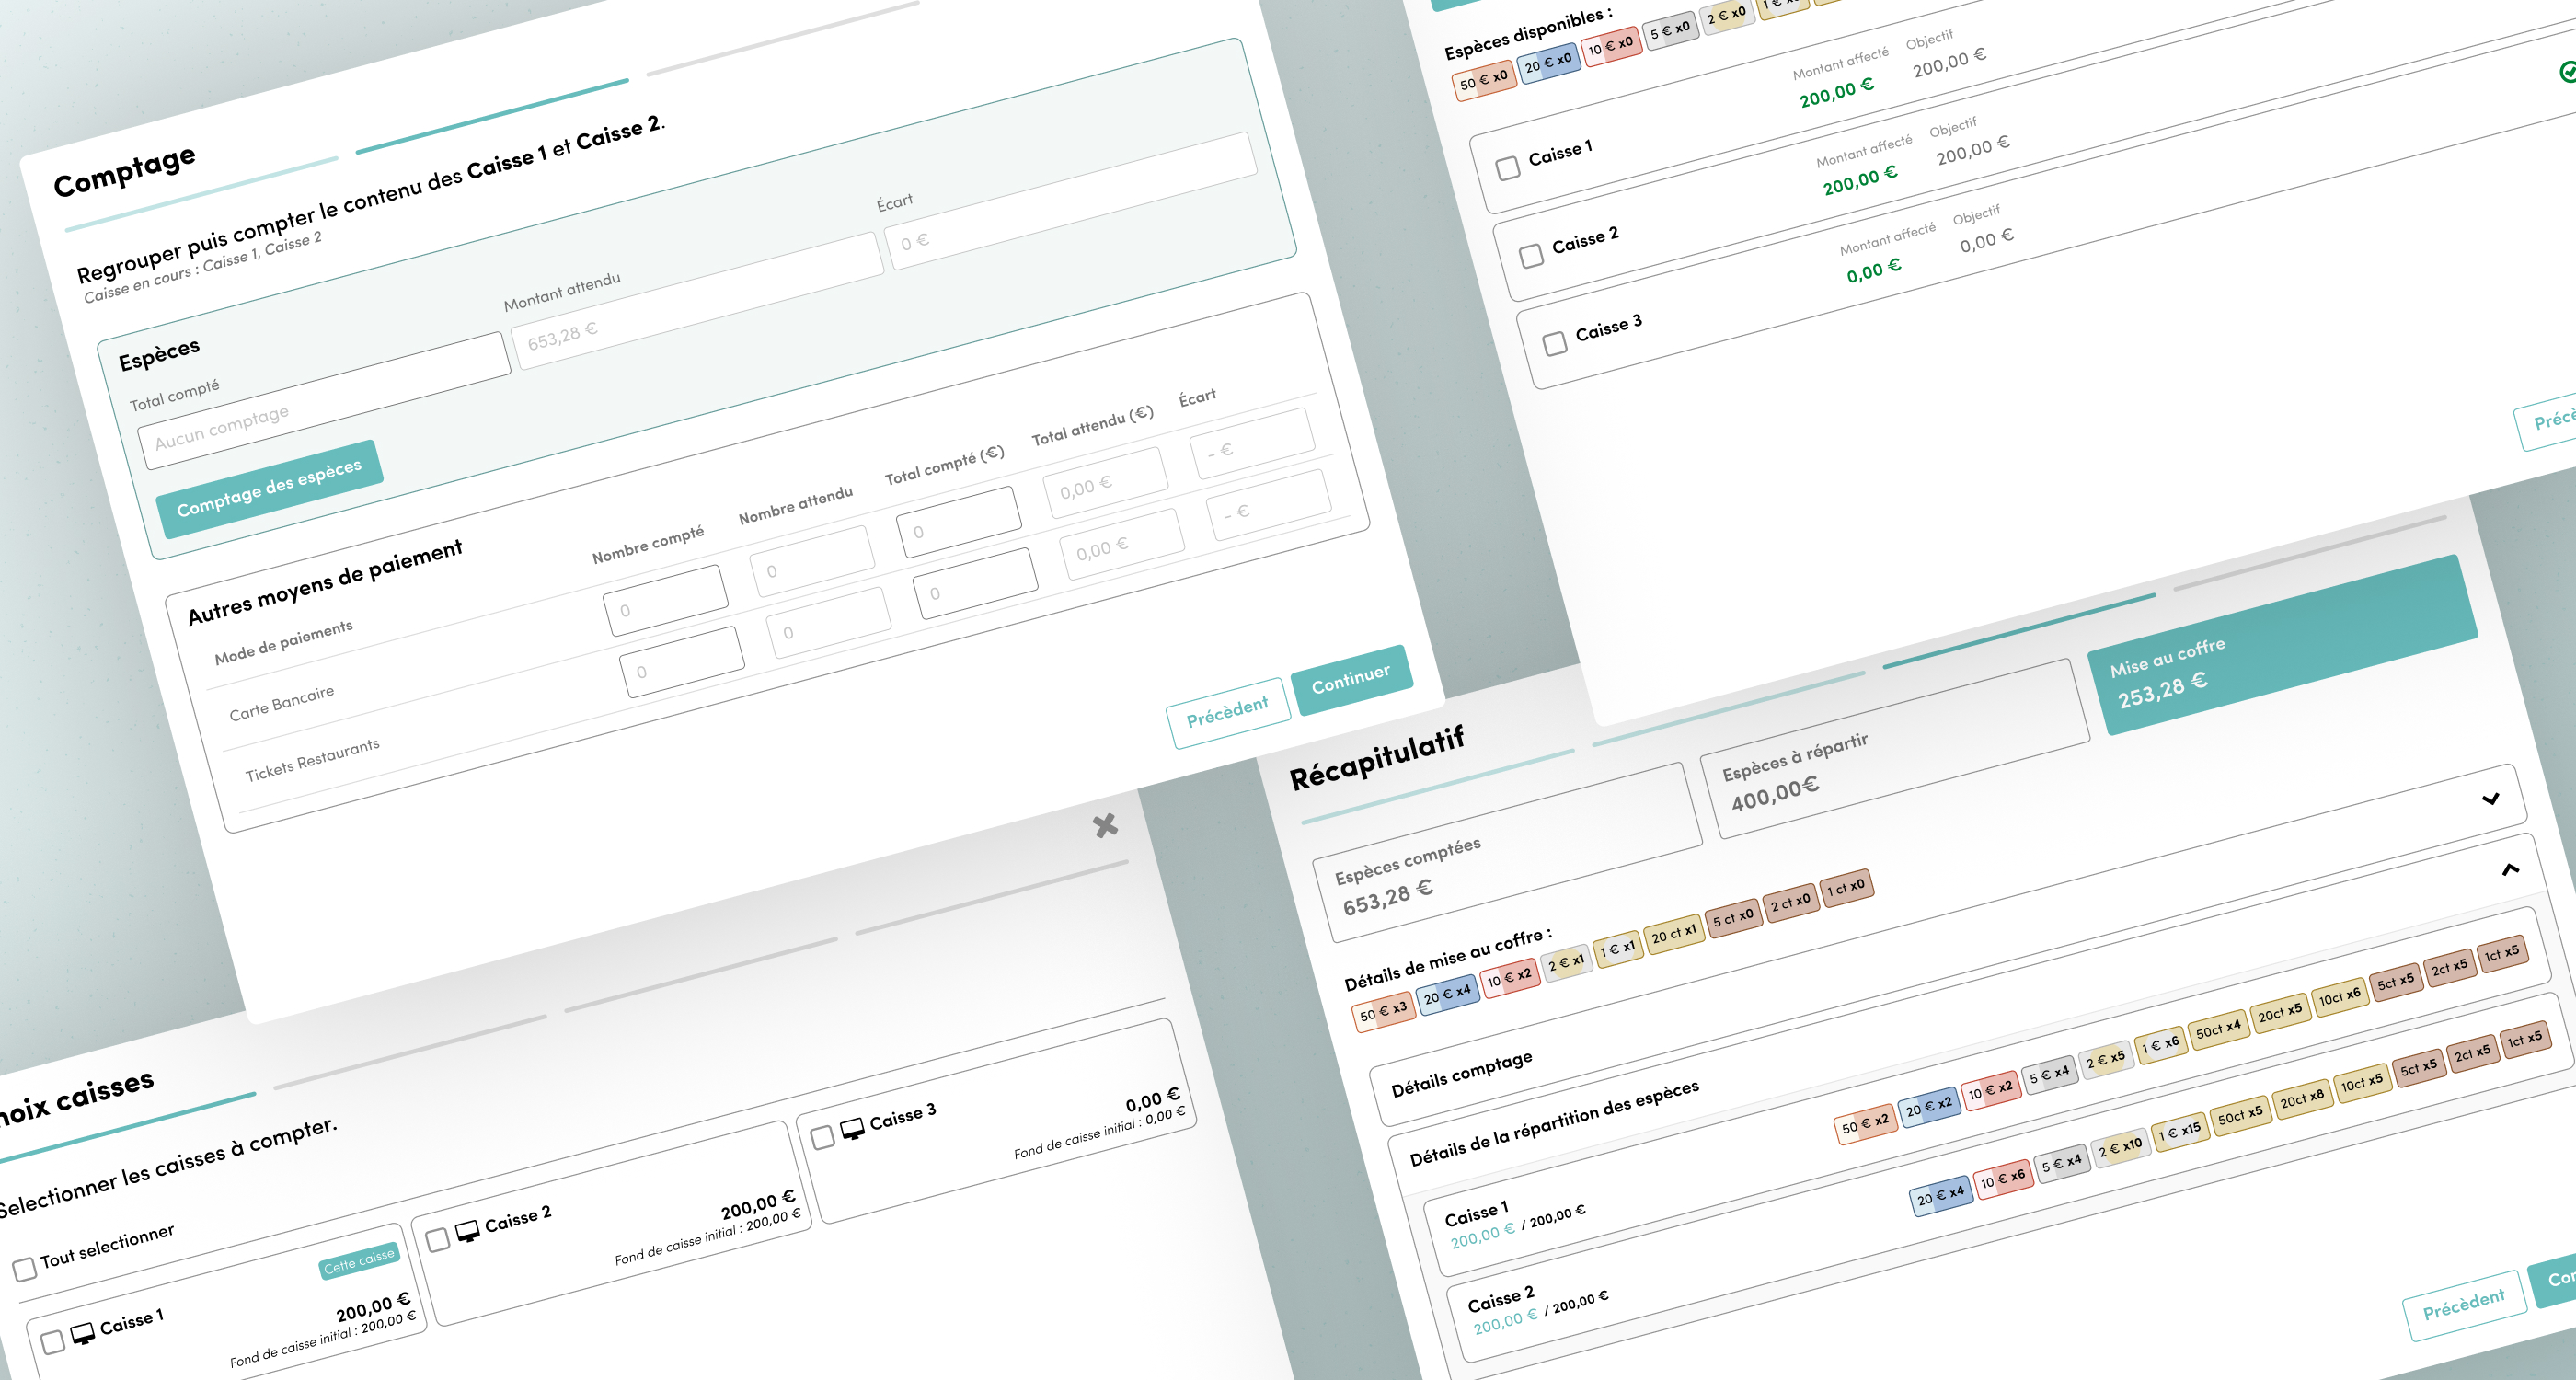This screenshot has width=2576, height=1380.
Task: Click the Espèces Écart field showing 0 €
Action: pyautogui.click(x=1070, y=201)
